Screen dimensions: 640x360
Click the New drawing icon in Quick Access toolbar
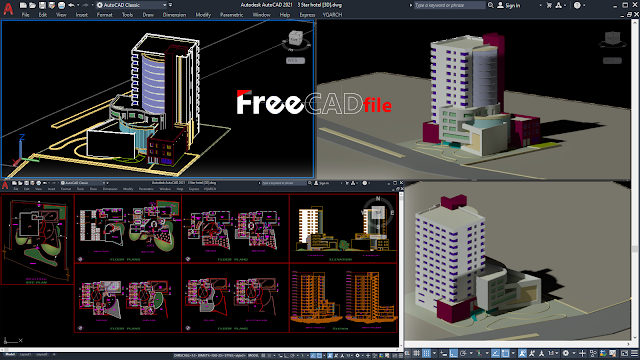click(23, 5)
